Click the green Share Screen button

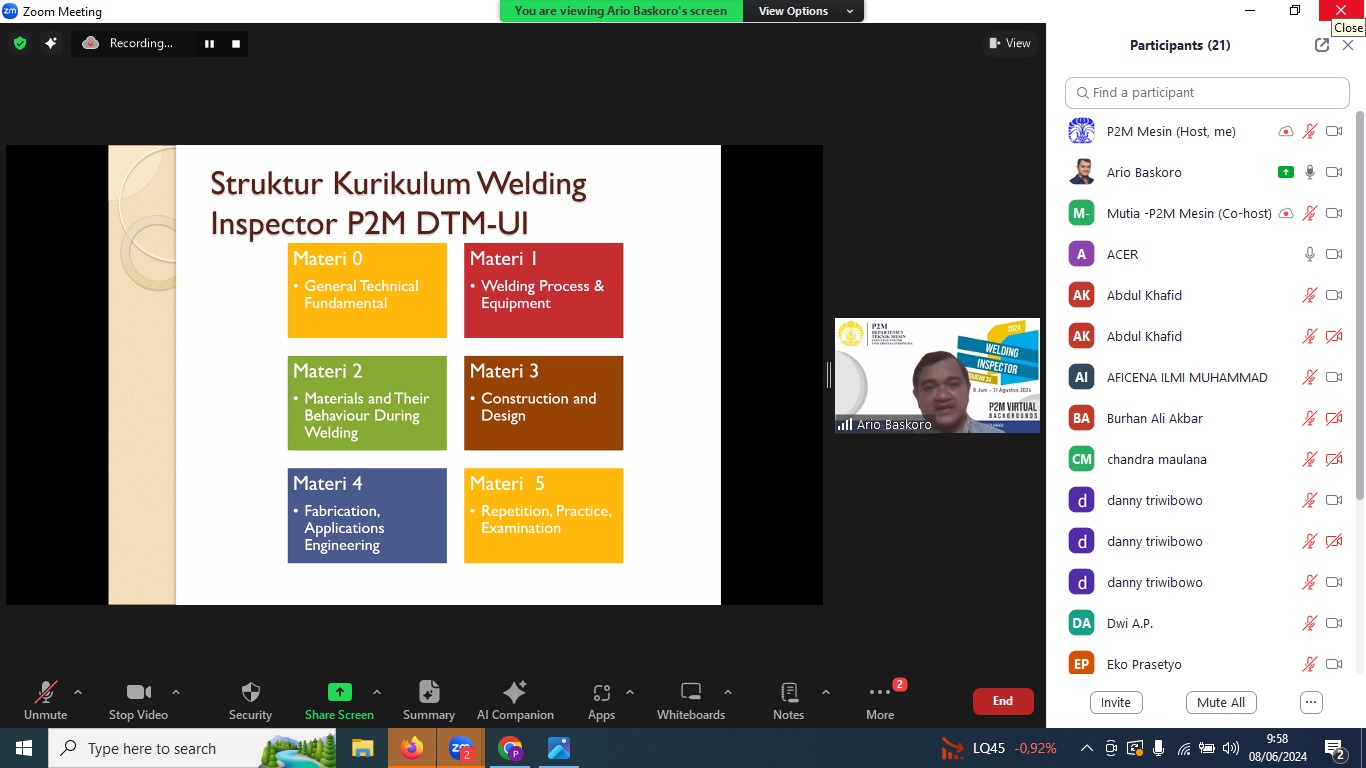339,701
